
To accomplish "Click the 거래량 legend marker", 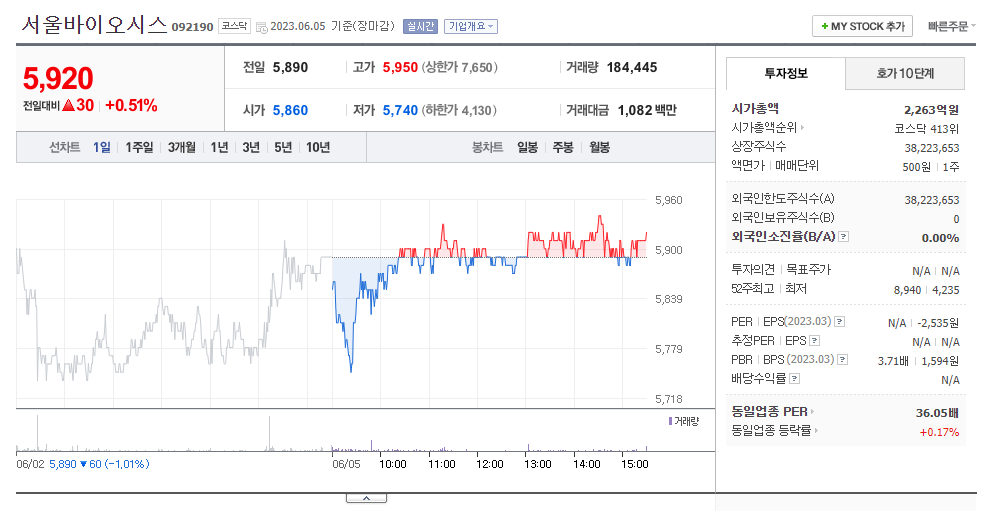I will click(670, 421).
